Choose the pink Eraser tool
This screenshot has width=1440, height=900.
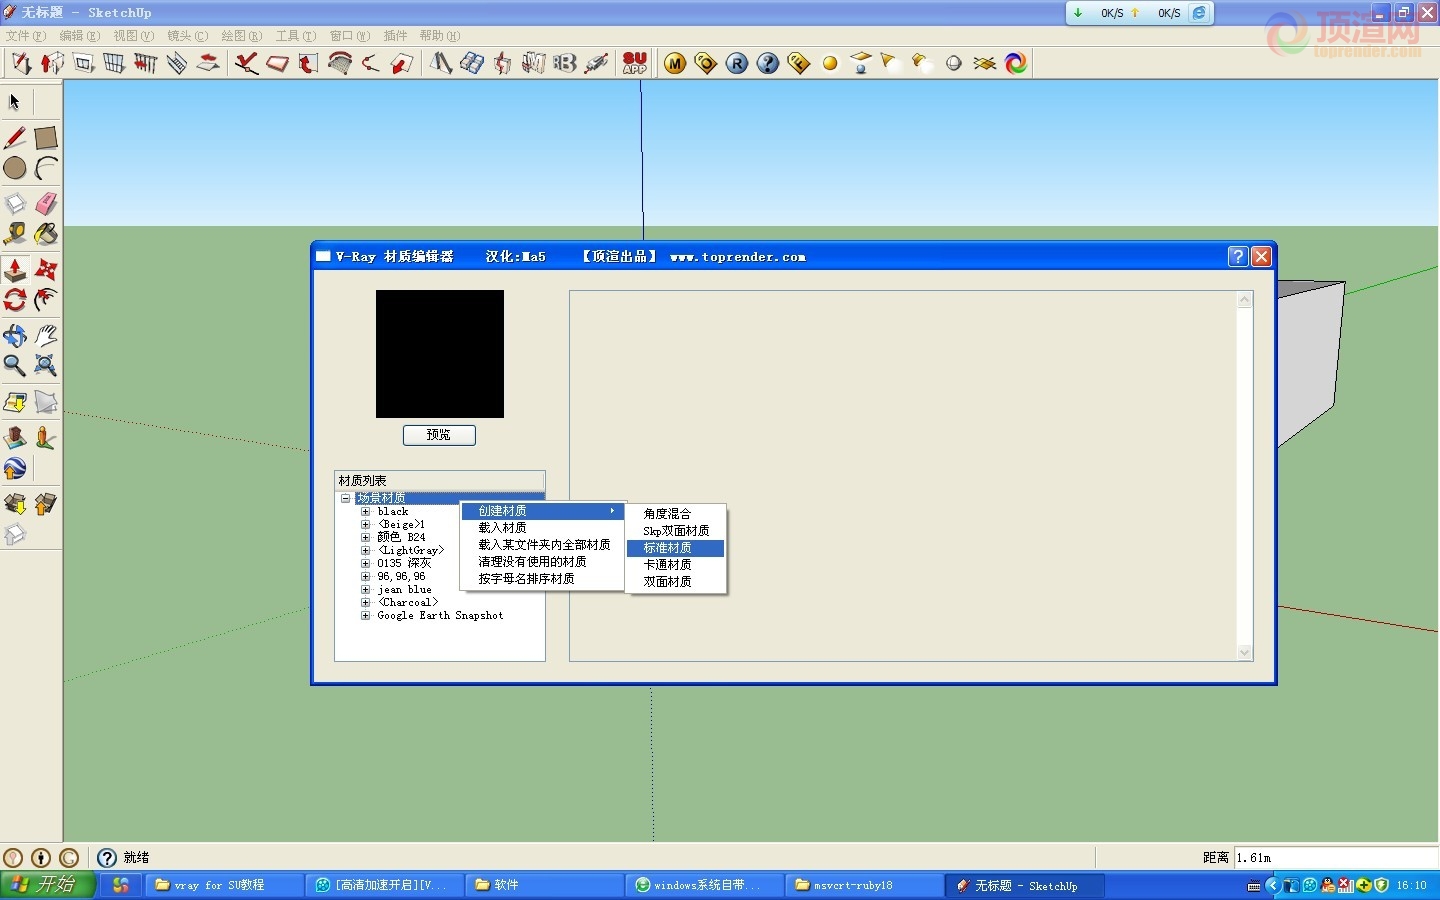click(46, 204)
